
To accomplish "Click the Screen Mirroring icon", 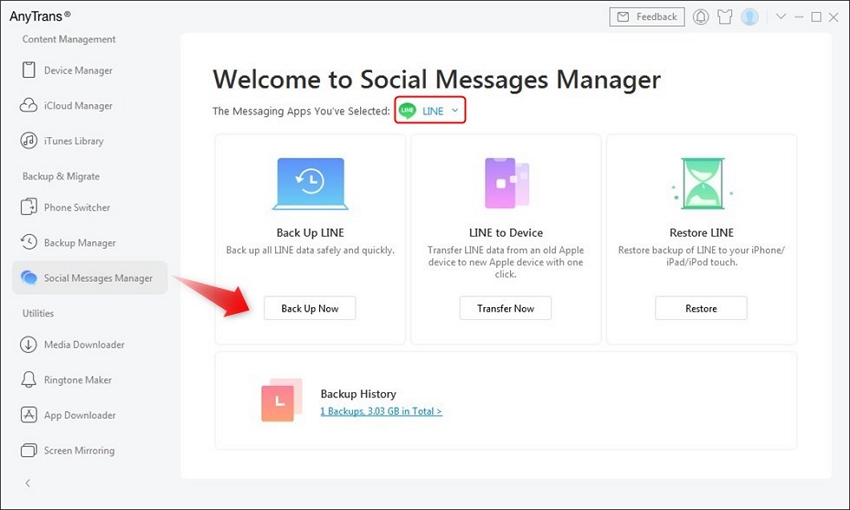I will coord(29,450).
